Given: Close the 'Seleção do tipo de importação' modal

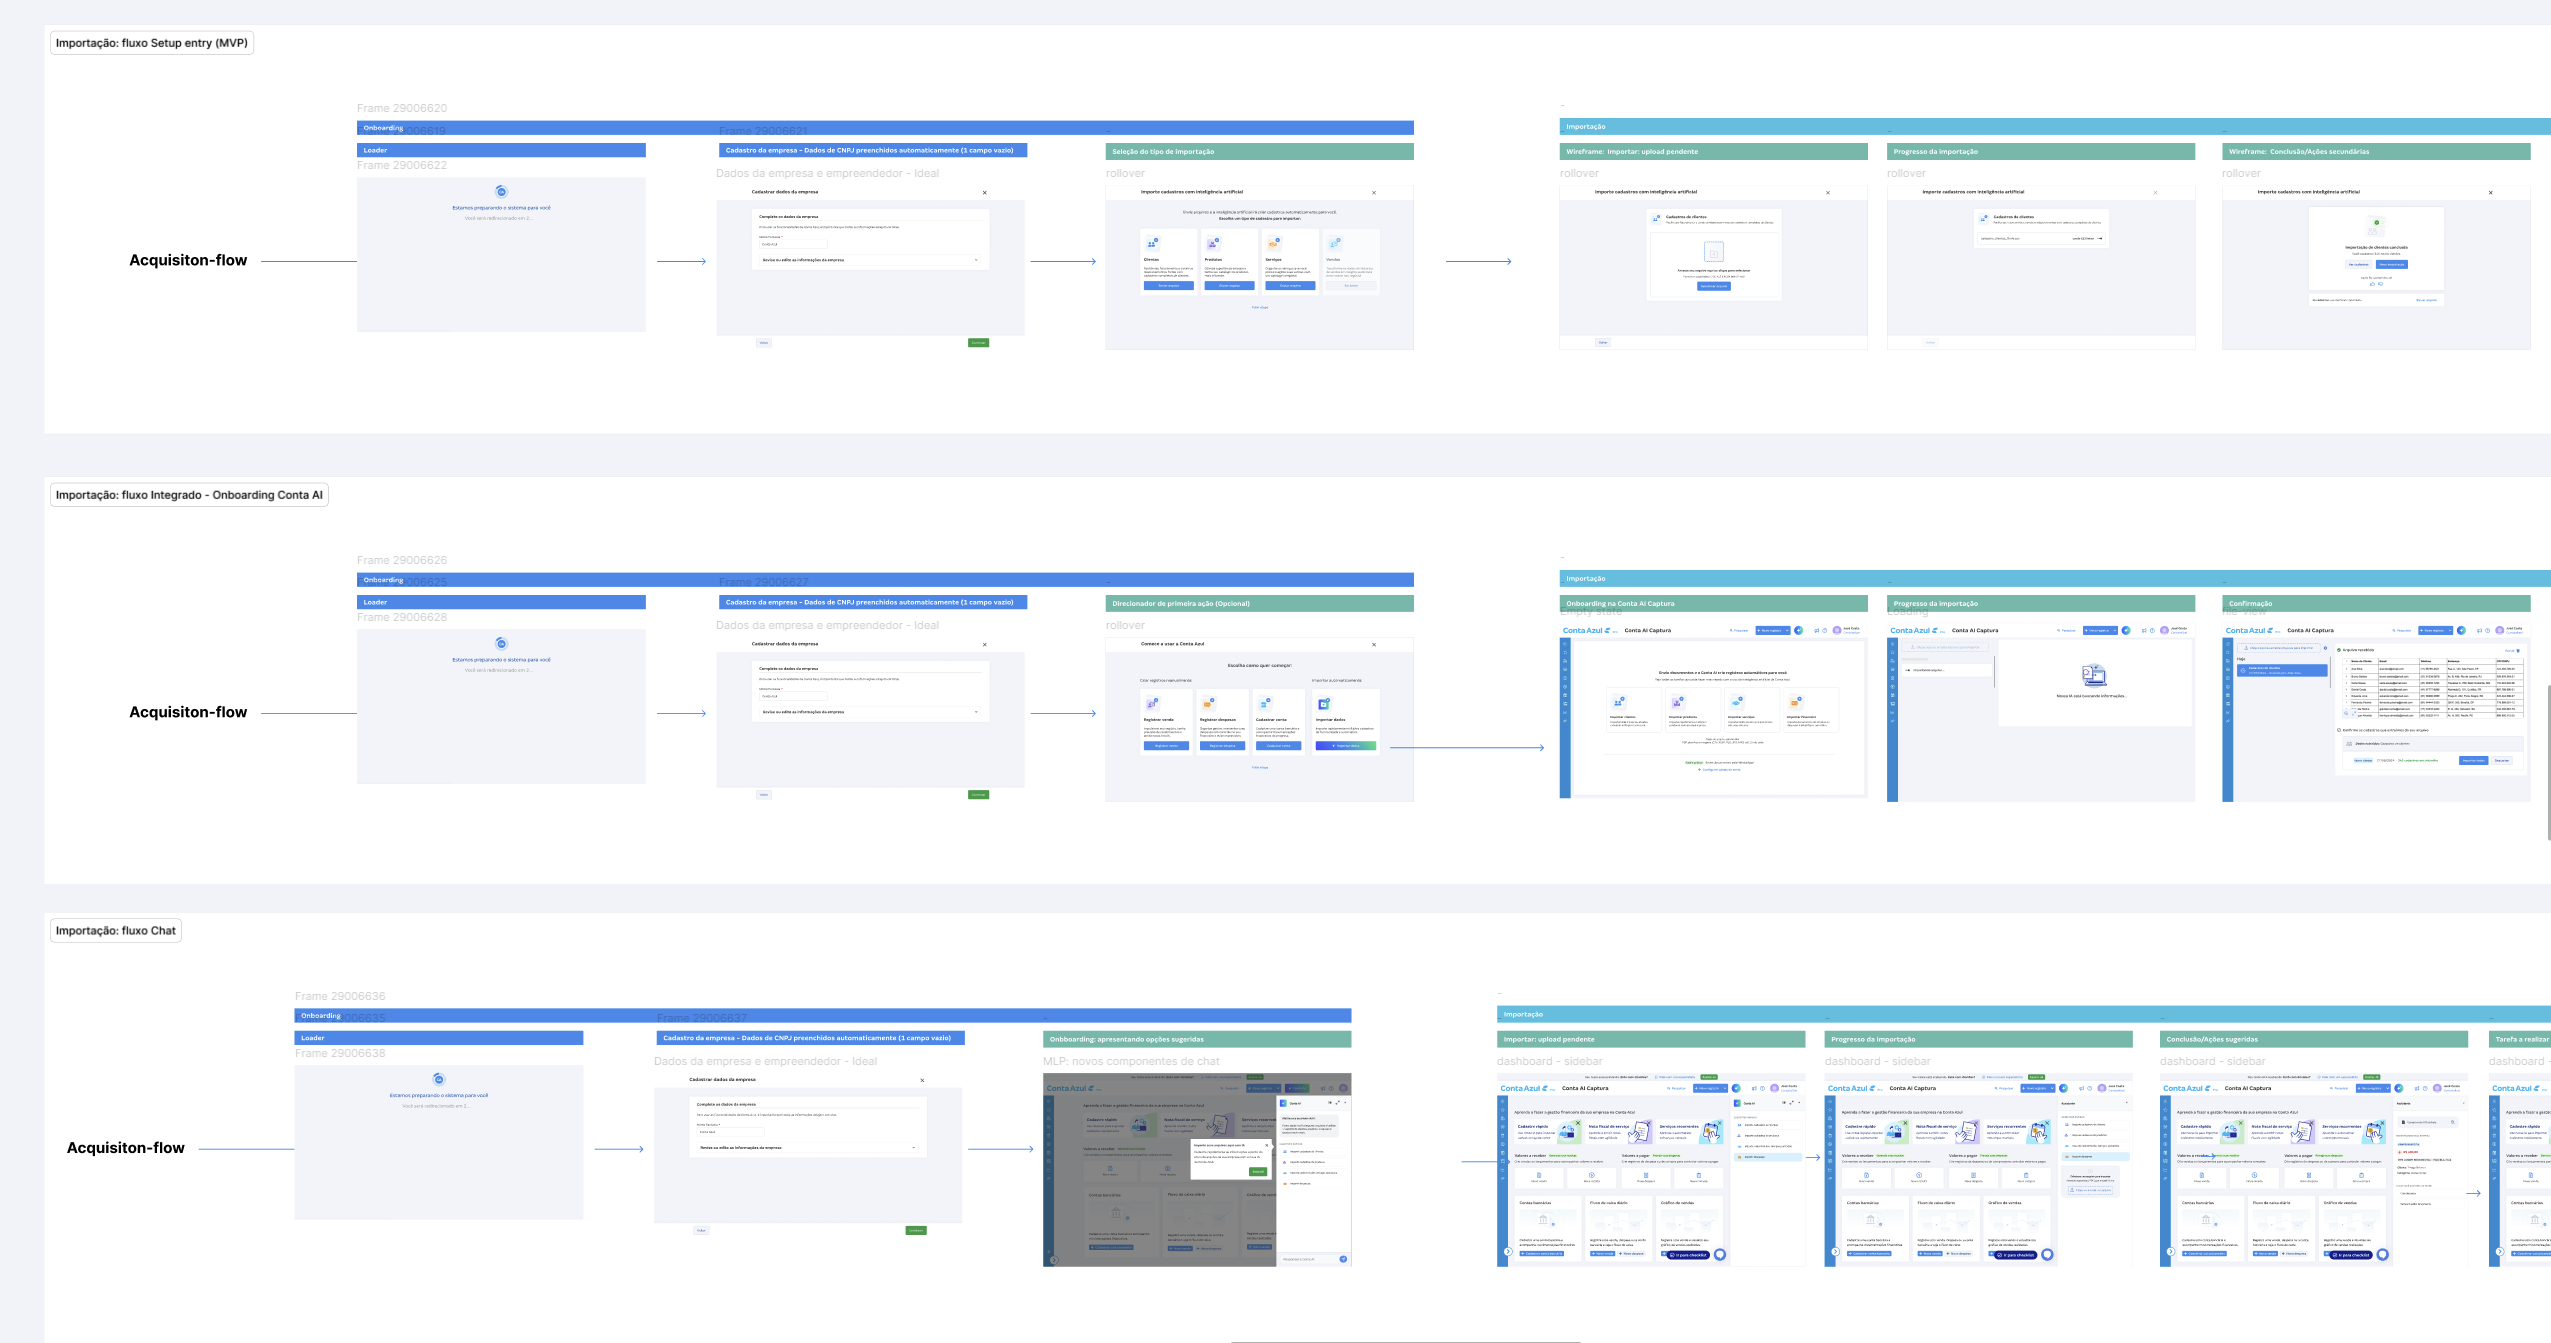Looking at the screenshot, I should tap(1373, 193).
